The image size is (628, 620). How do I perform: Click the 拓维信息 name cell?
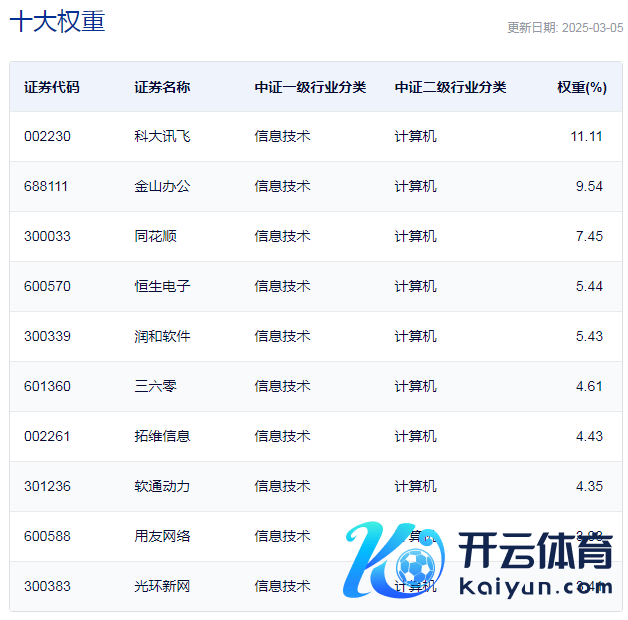pos(162,436)
